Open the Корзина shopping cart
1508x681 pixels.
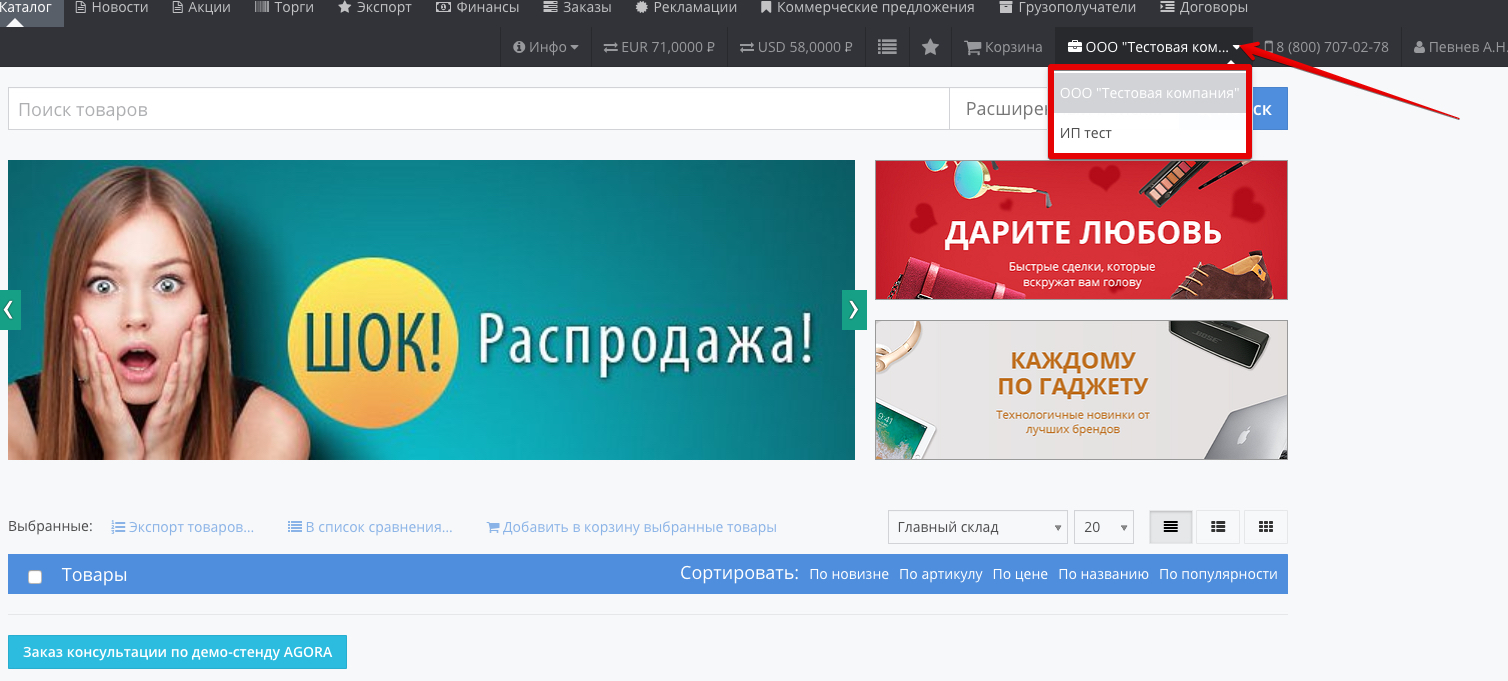tap(1003, 47)
